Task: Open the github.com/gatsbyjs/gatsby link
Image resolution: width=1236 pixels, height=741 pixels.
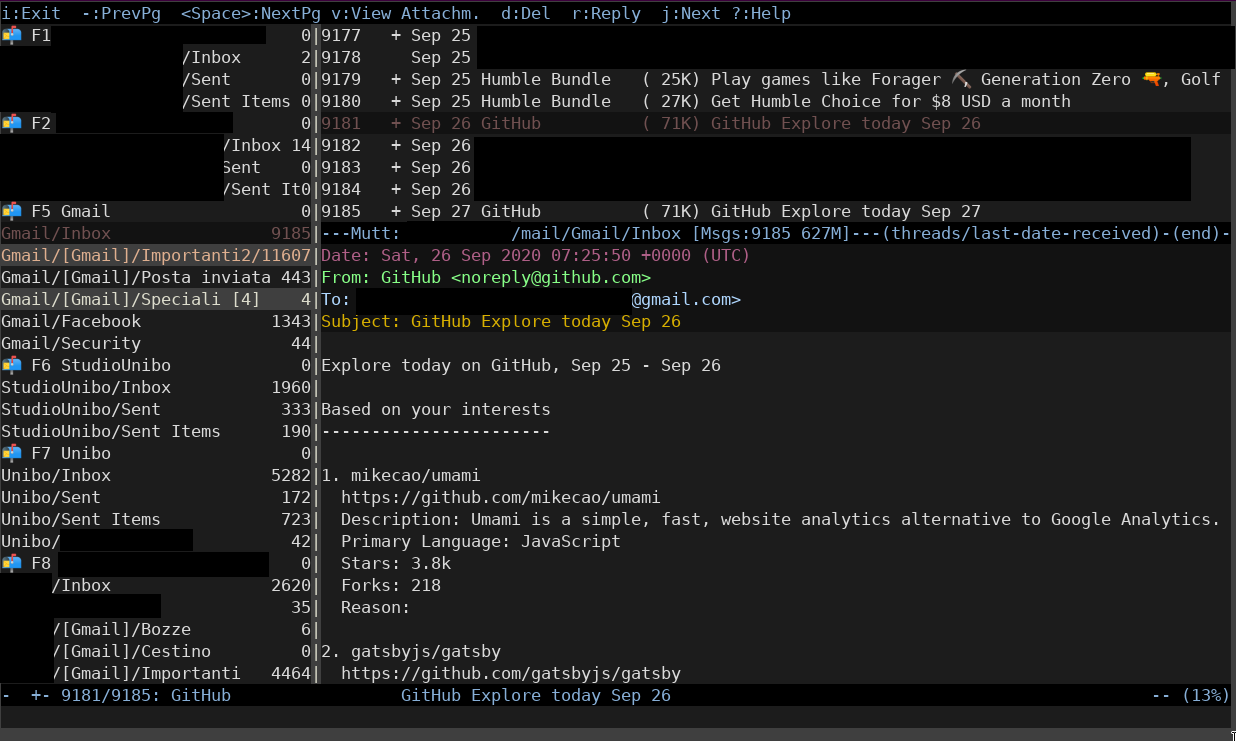Action: click(511, 674)
